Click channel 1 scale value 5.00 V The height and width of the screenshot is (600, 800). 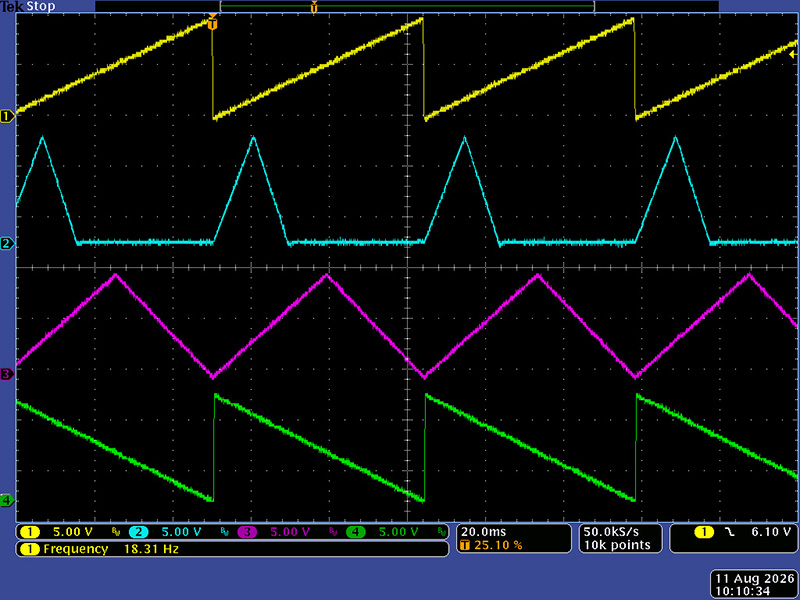click(x=72, y=532)
